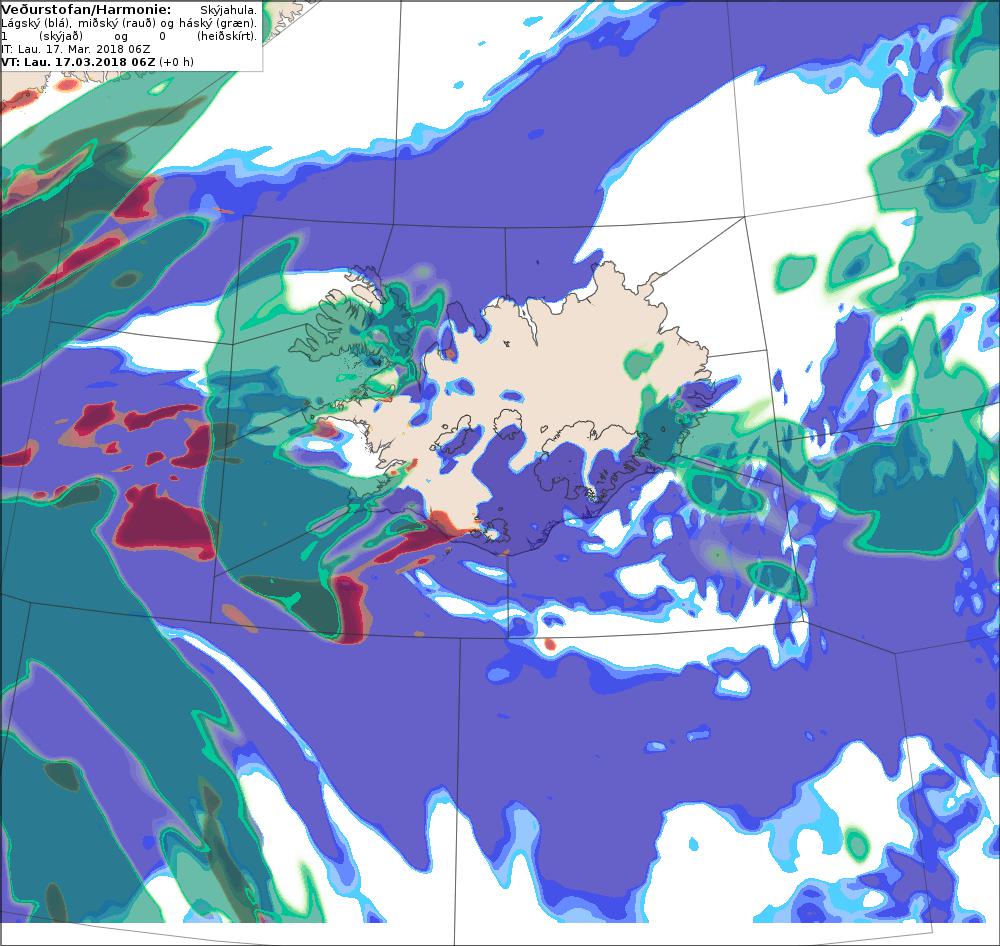This screenshot has width=1000, height=946.
Task: Click the 'VT: Lau. 17.03.2018 06Z' valid time
Action: pos(78,63)
